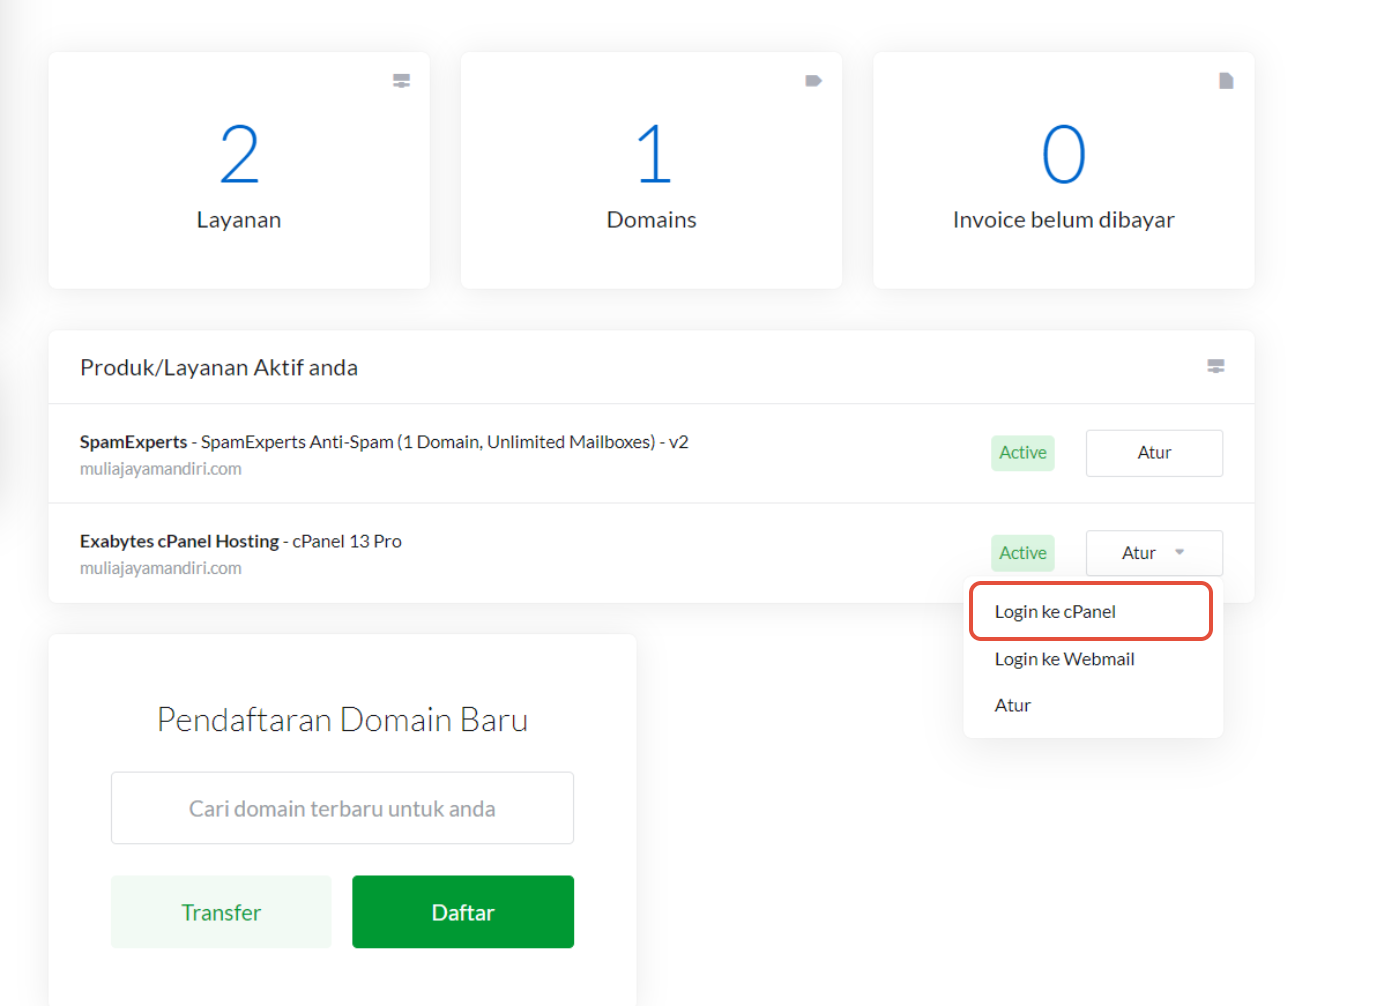The height and width of the screenshot is (1006, 1384).
Task: Click the green Daftar button
Action: click(x=463, y=912)
